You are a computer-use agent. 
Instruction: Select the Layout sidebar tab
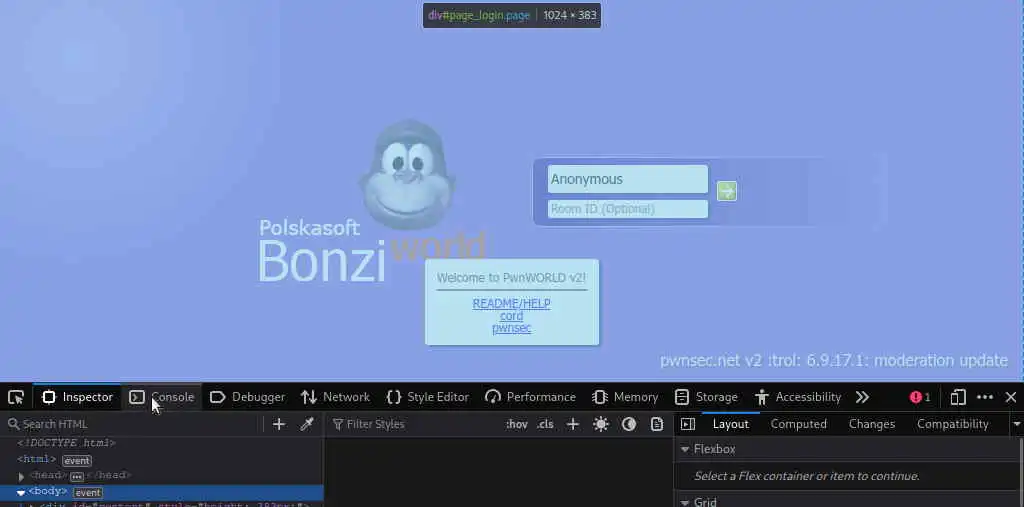(x=731, y=424)
